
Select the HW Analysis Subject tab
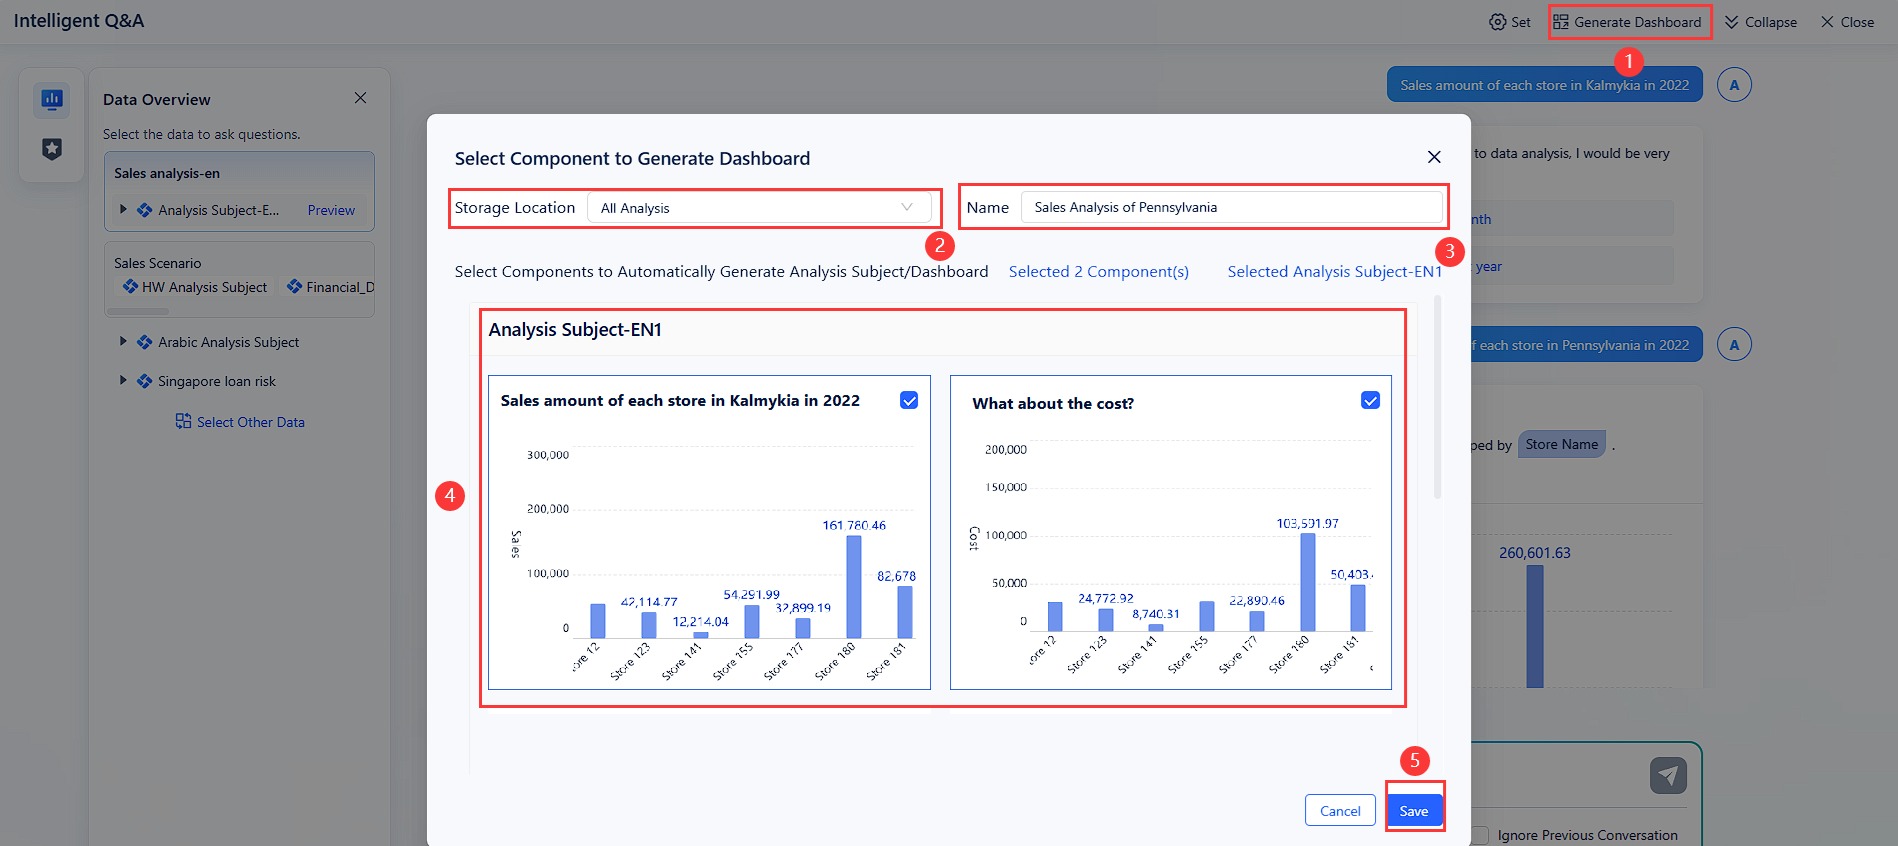[195, 287]
